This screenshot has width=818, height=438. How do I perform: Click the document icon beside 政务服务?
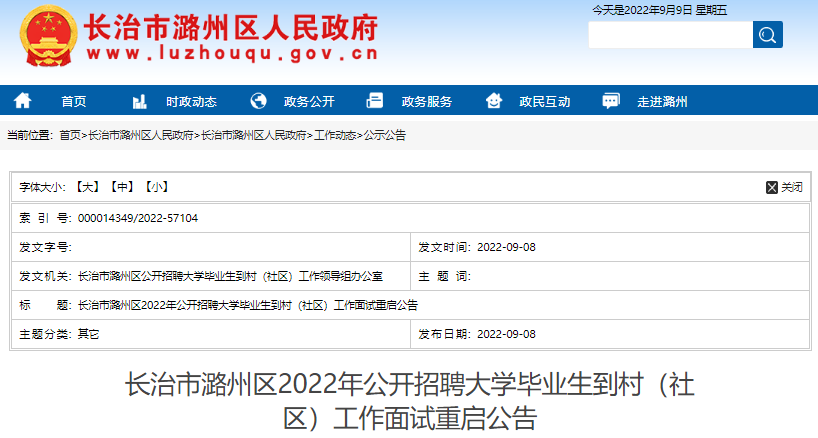[x=375, y=100]
